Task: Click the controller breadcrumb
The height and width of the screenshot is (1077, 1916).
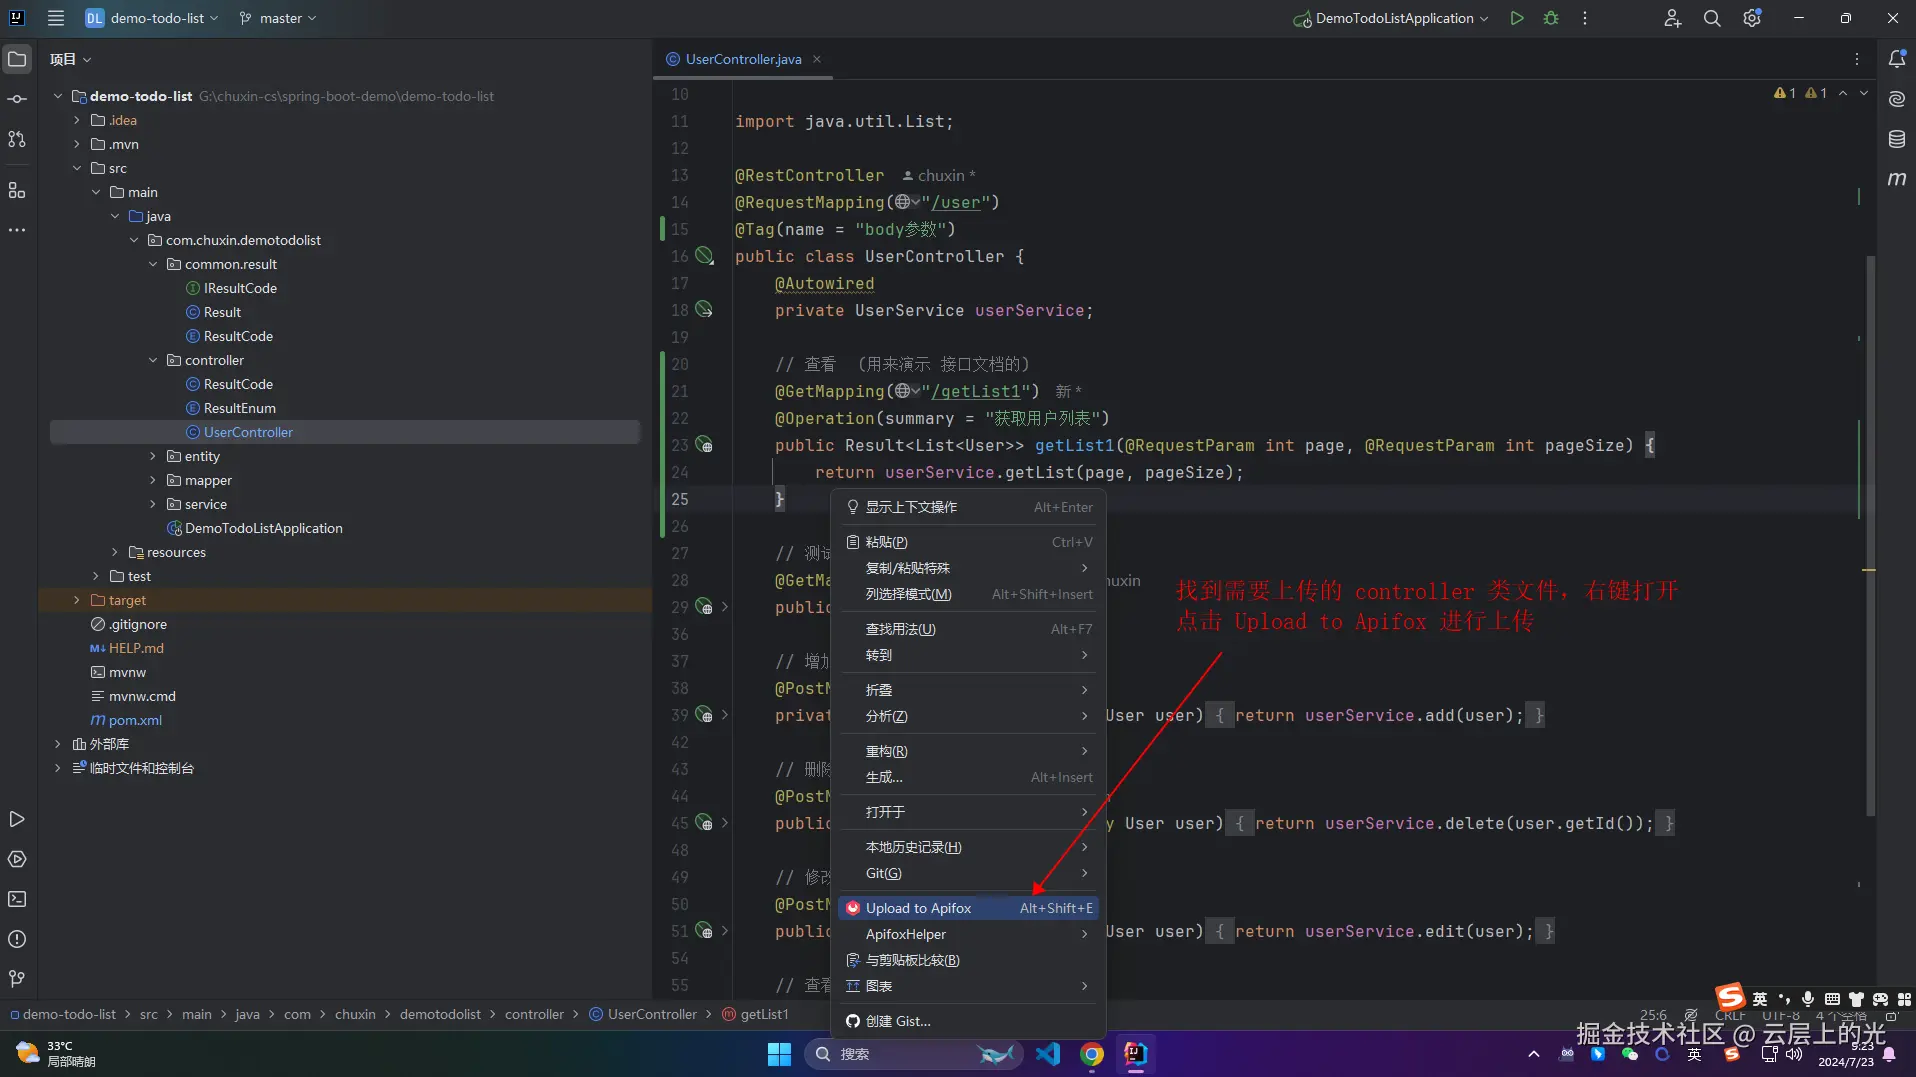Action: 534,1014
